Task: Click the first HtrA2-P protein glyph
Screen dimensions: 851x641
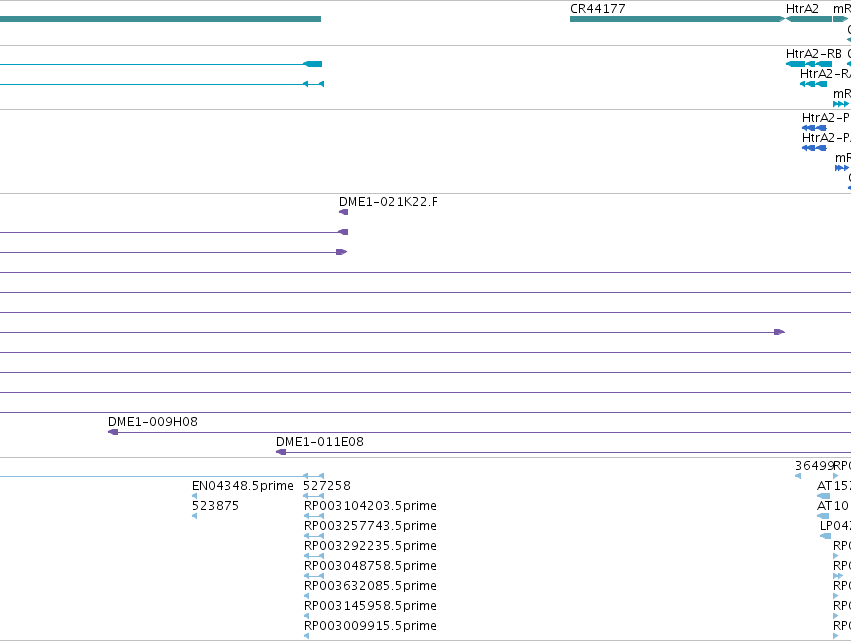Action: [814, 128]
